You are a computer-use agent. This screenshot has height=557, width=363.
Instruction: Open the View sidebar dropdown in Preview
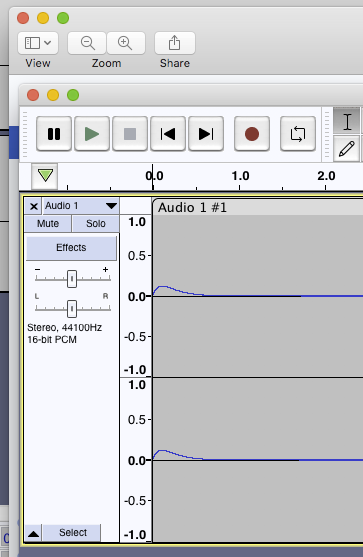(38, 43)
